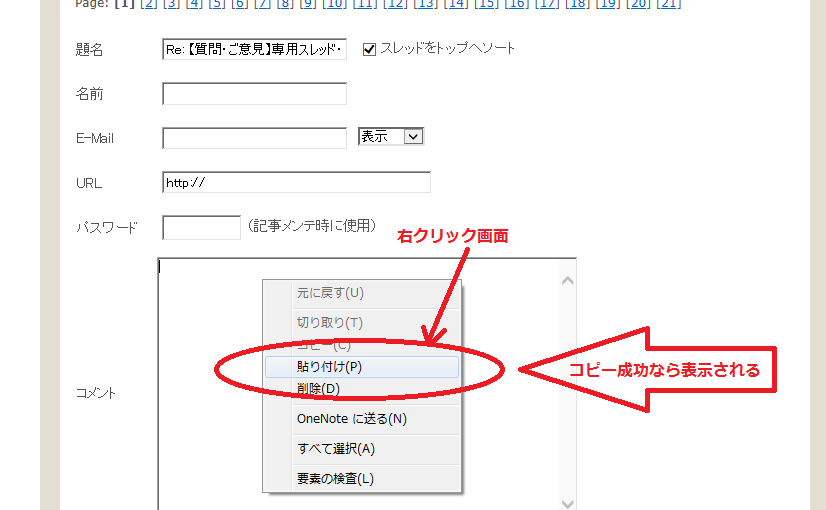This screenshot has width=826, height=510.
Task: Open page 18 link
Action: [x=578, y=4]
